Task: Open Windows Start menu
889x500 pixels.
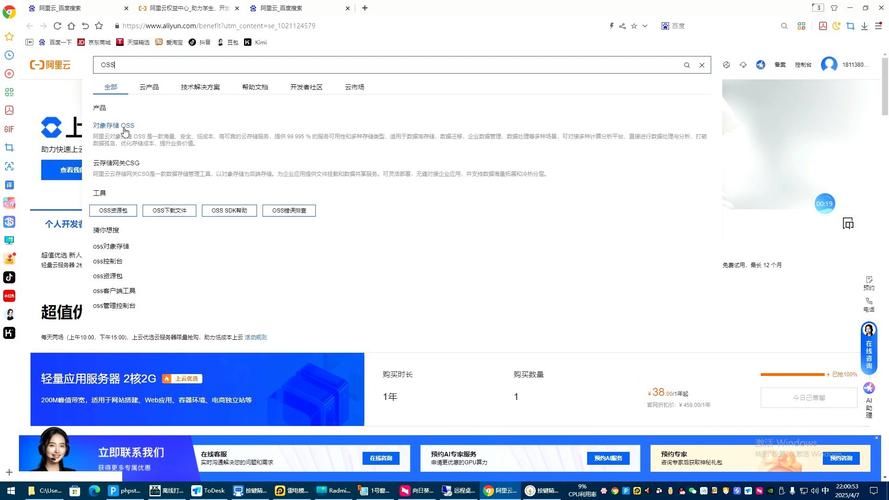Action: click(10, 490)
